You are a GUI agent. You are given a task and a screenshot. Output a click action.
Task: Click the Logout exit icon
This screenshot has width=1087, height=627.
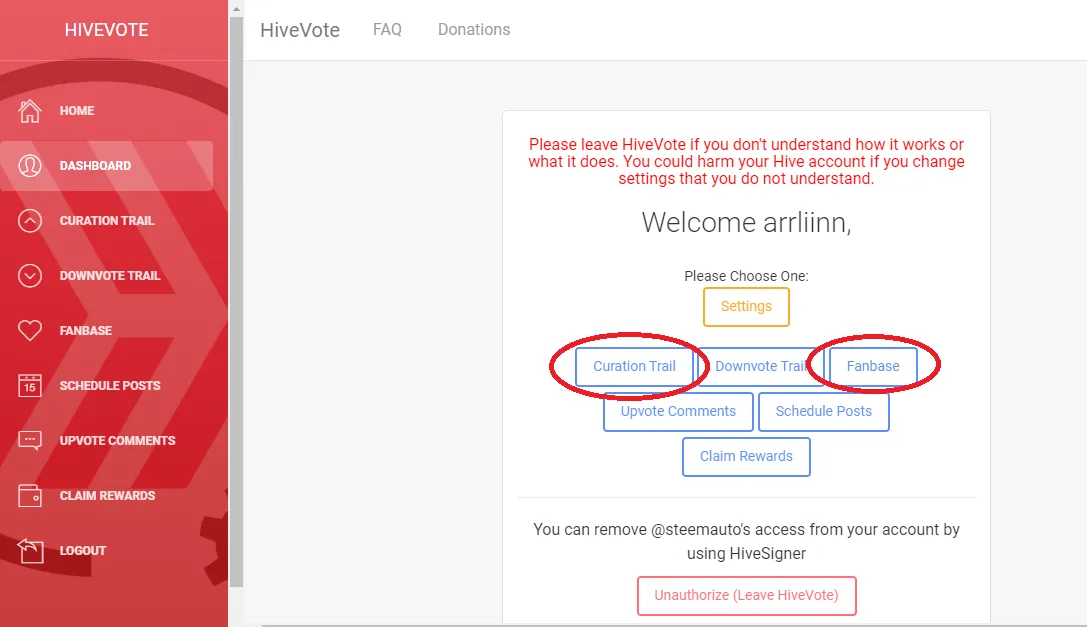tap(30, 551)
